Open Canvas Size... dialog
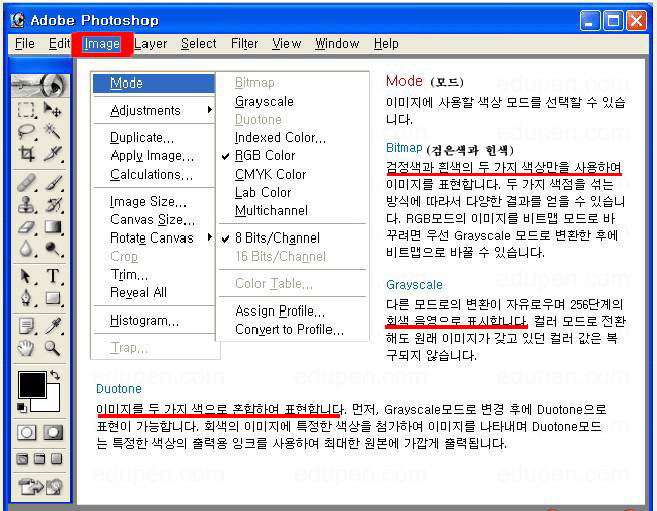 [152, 219]
